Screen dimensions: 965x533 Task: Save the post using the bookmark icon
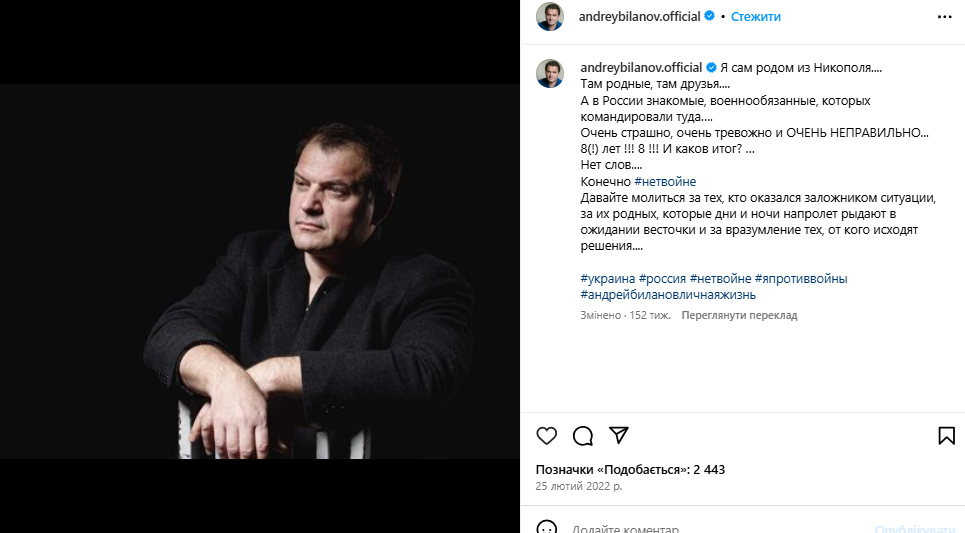[x=946, y=435]
